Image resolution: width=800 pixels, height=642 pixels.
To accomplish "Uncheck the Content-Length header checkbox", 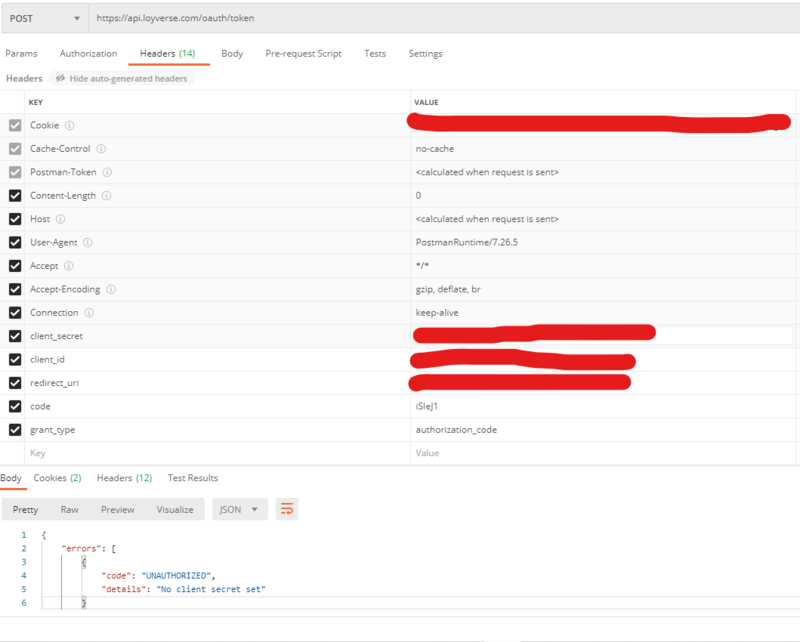I will 14,196.
